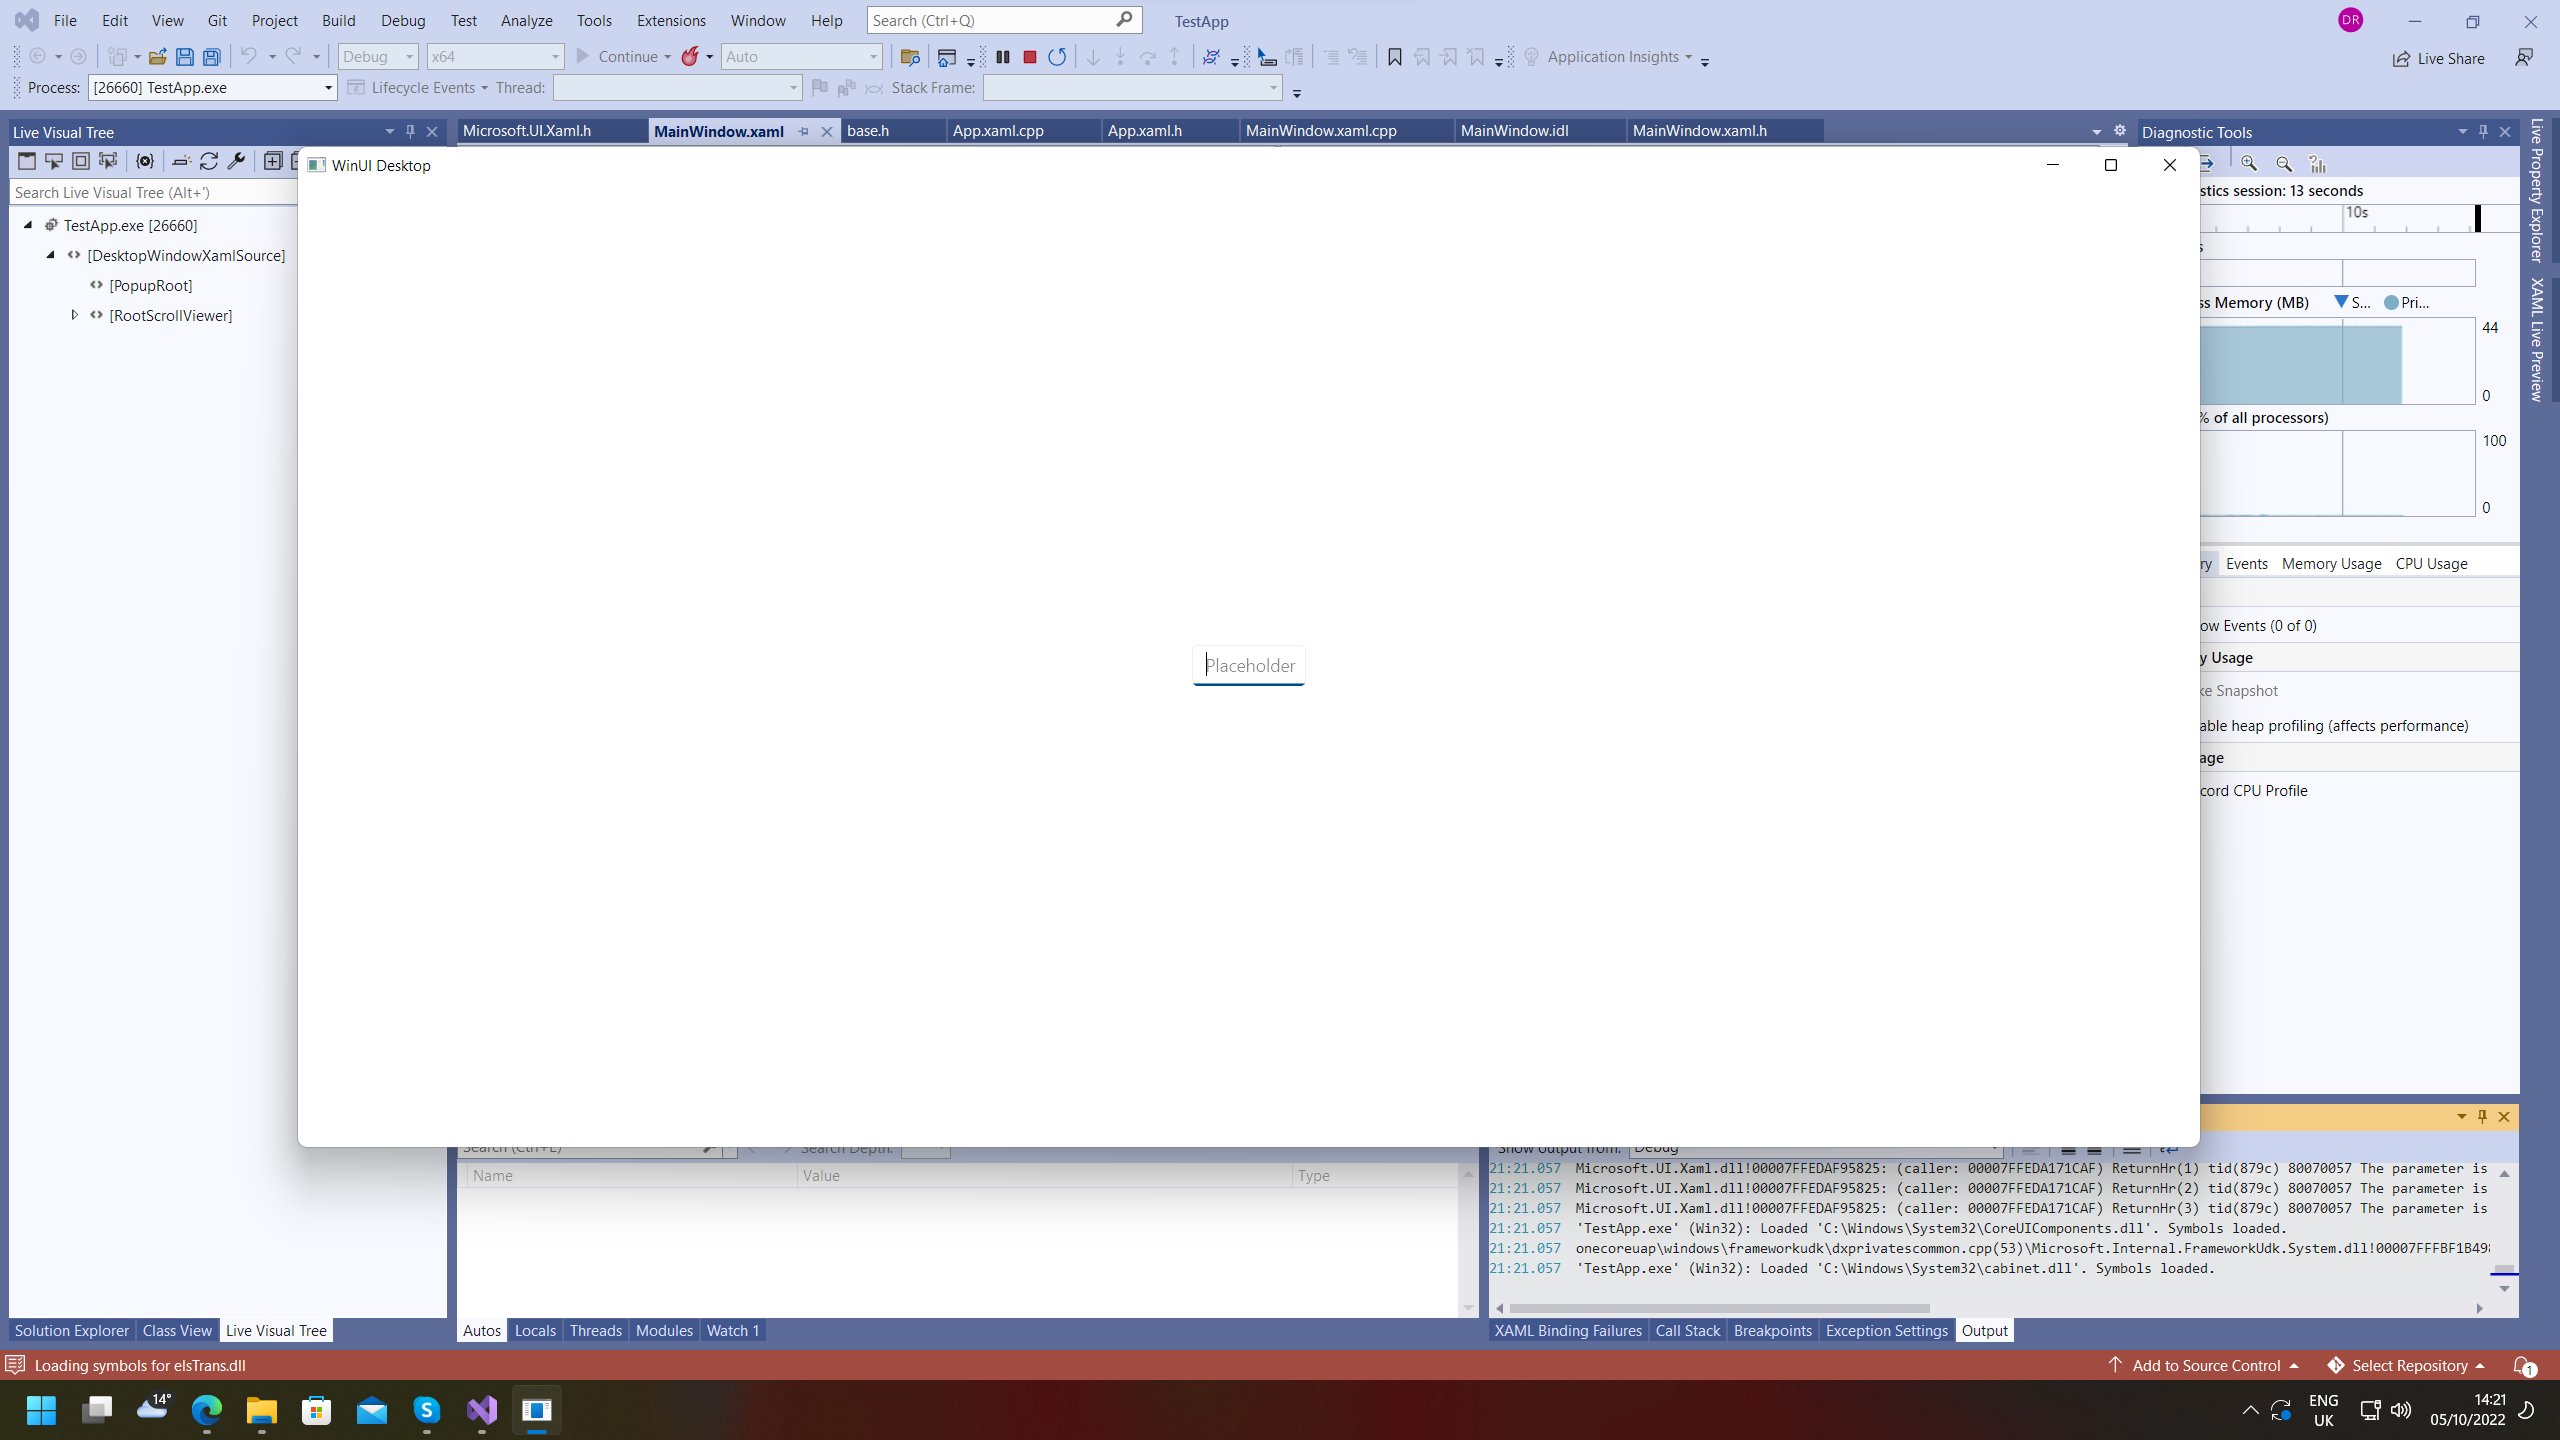Open the Lifecycle Events dropdown
The height and width of the screenshot is (1440, 2560).
pyautogui.click(x=418, y=88)
